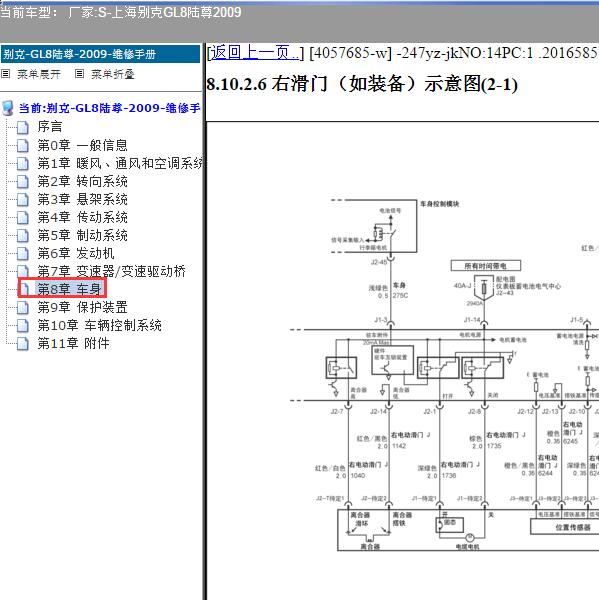
Task: Click the wiring diagram image
Action: pos(444,375)
